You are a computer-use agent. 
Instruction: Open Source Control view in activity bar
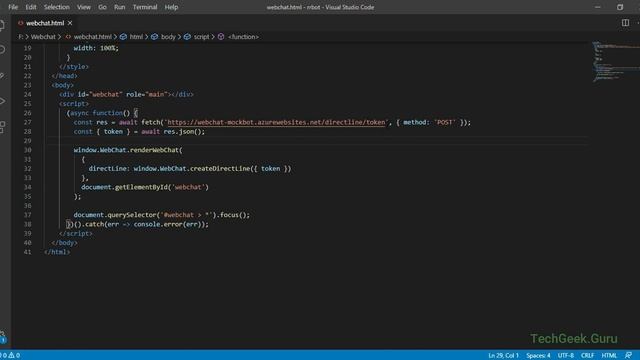(2, 76)
